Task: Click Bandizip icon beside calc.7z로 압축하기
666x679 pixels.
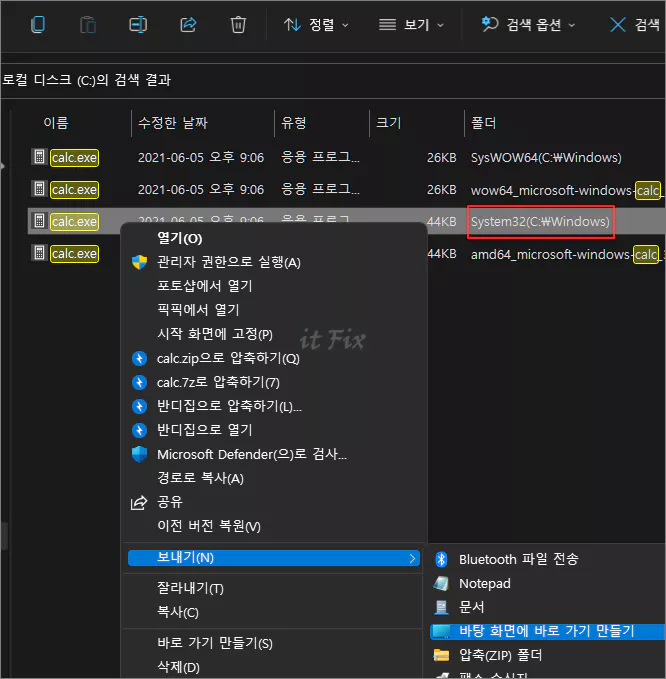Action: (x=139, y=382)
